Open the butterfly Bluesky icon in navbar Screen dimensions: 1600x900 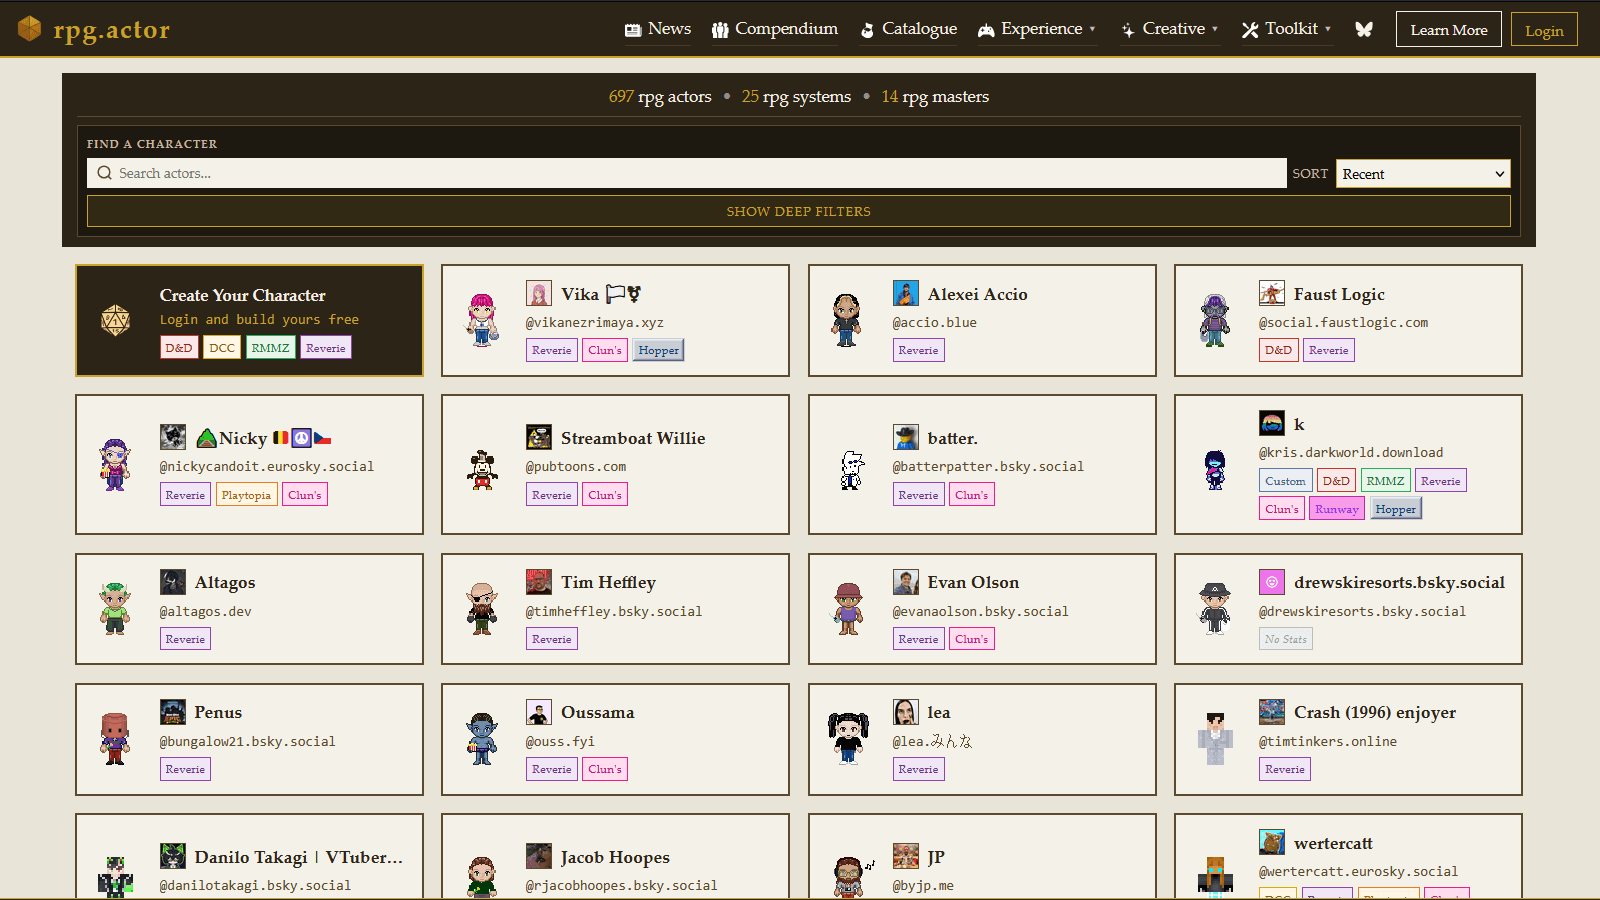1364,29
